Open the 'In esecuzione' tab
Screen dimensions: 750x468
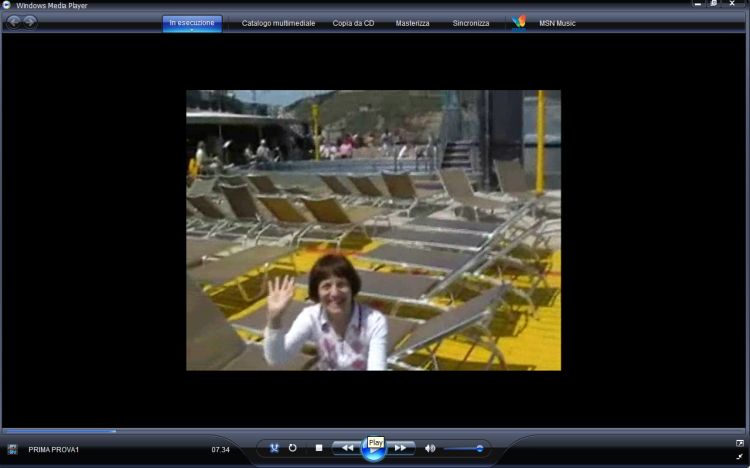click(192, 21)
